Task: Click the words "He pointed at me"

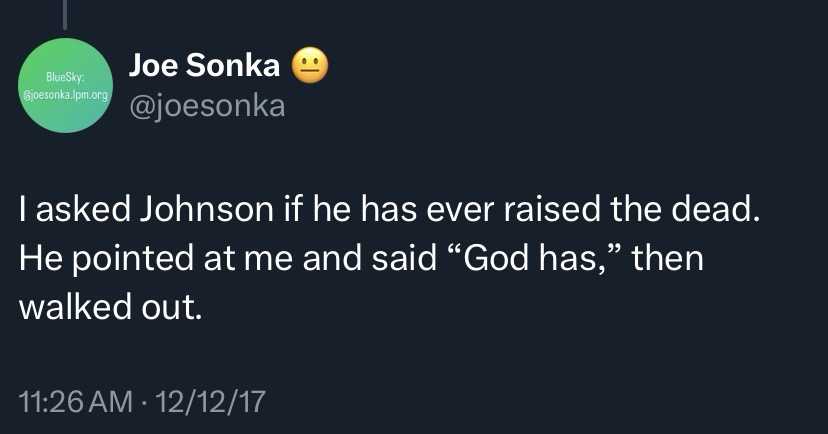Action: click(138, 258)
